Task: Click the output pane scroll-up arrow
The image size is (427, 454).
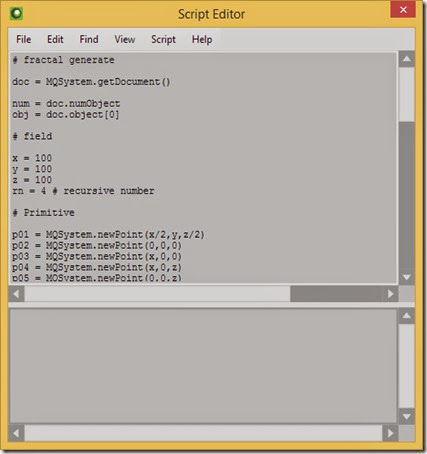Action: 406,316
